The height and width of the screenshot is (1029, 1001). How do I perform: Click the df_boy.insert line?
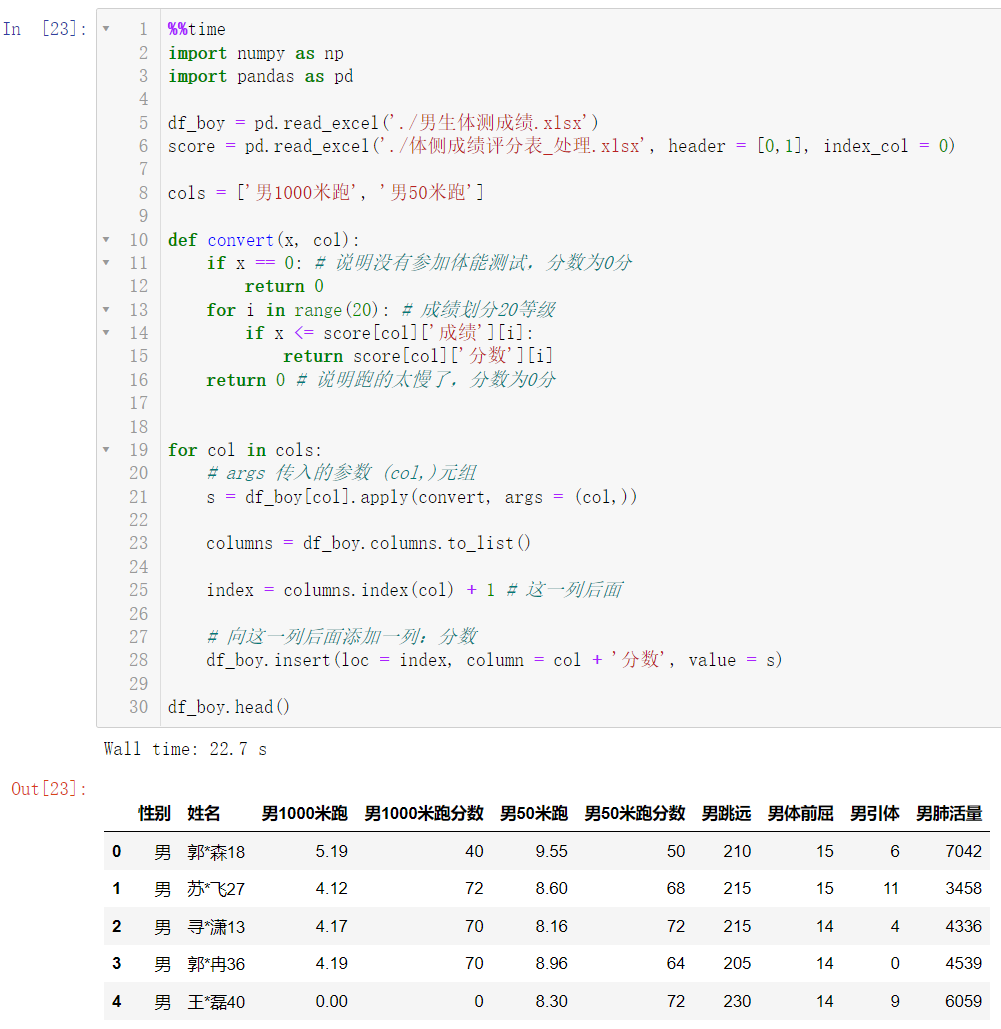(x=494, y=660)
